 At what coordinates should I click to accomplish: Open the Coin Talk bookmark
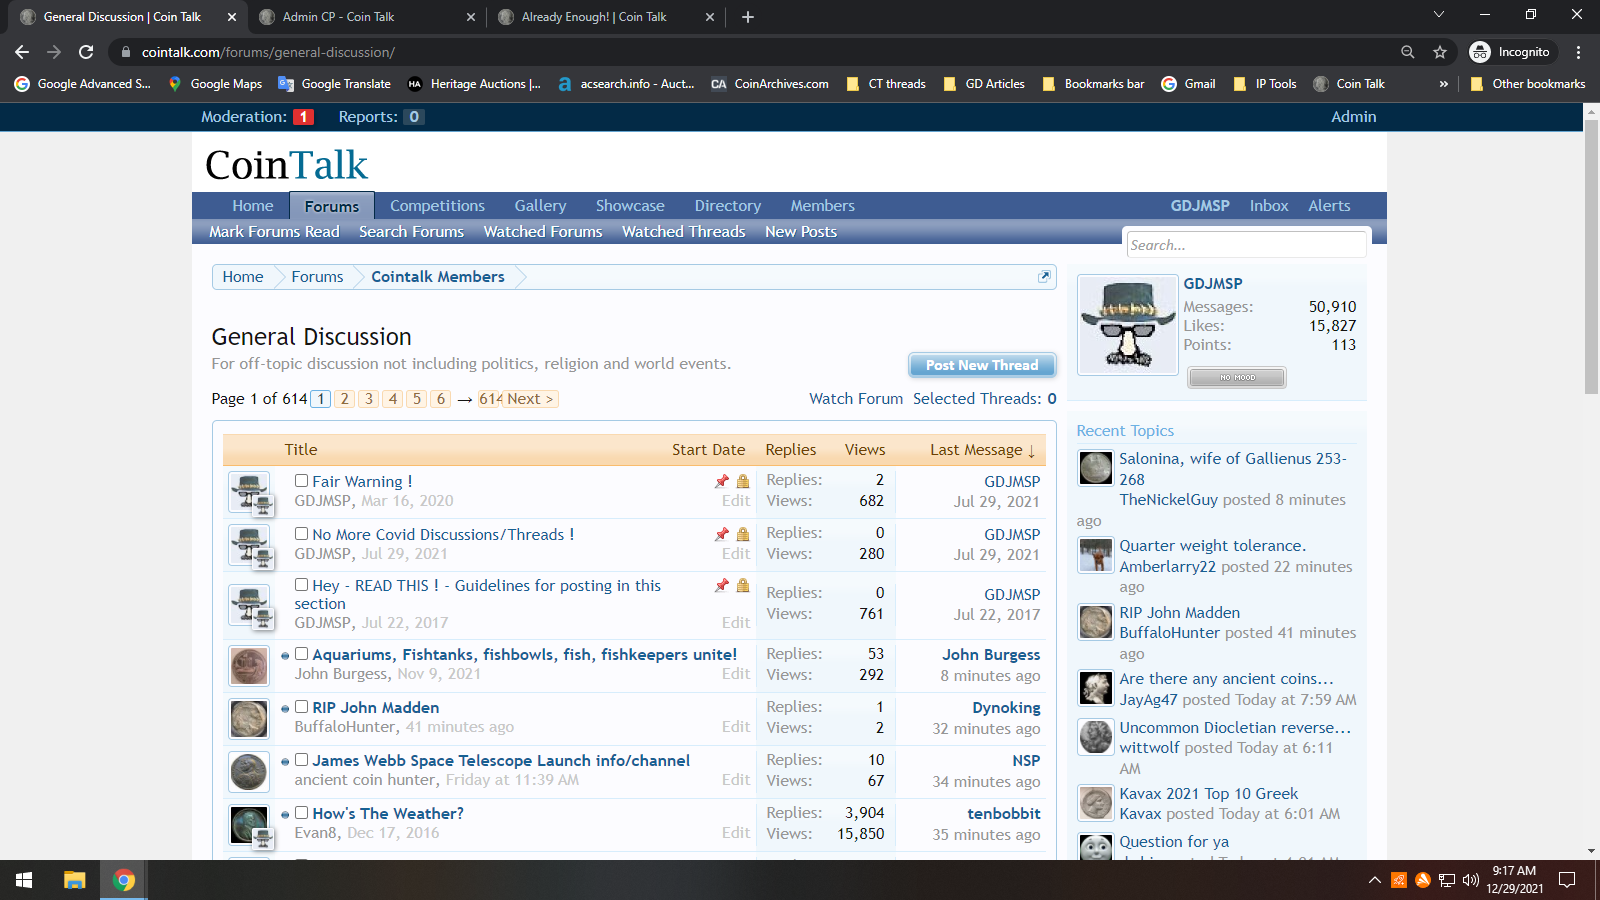(1349, 84)
